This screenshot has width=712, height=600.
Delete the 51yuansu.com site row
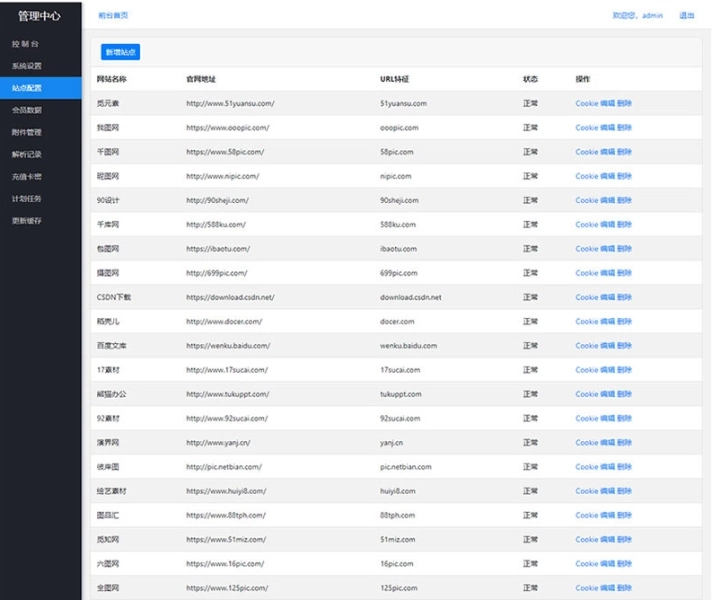[624, 104]
